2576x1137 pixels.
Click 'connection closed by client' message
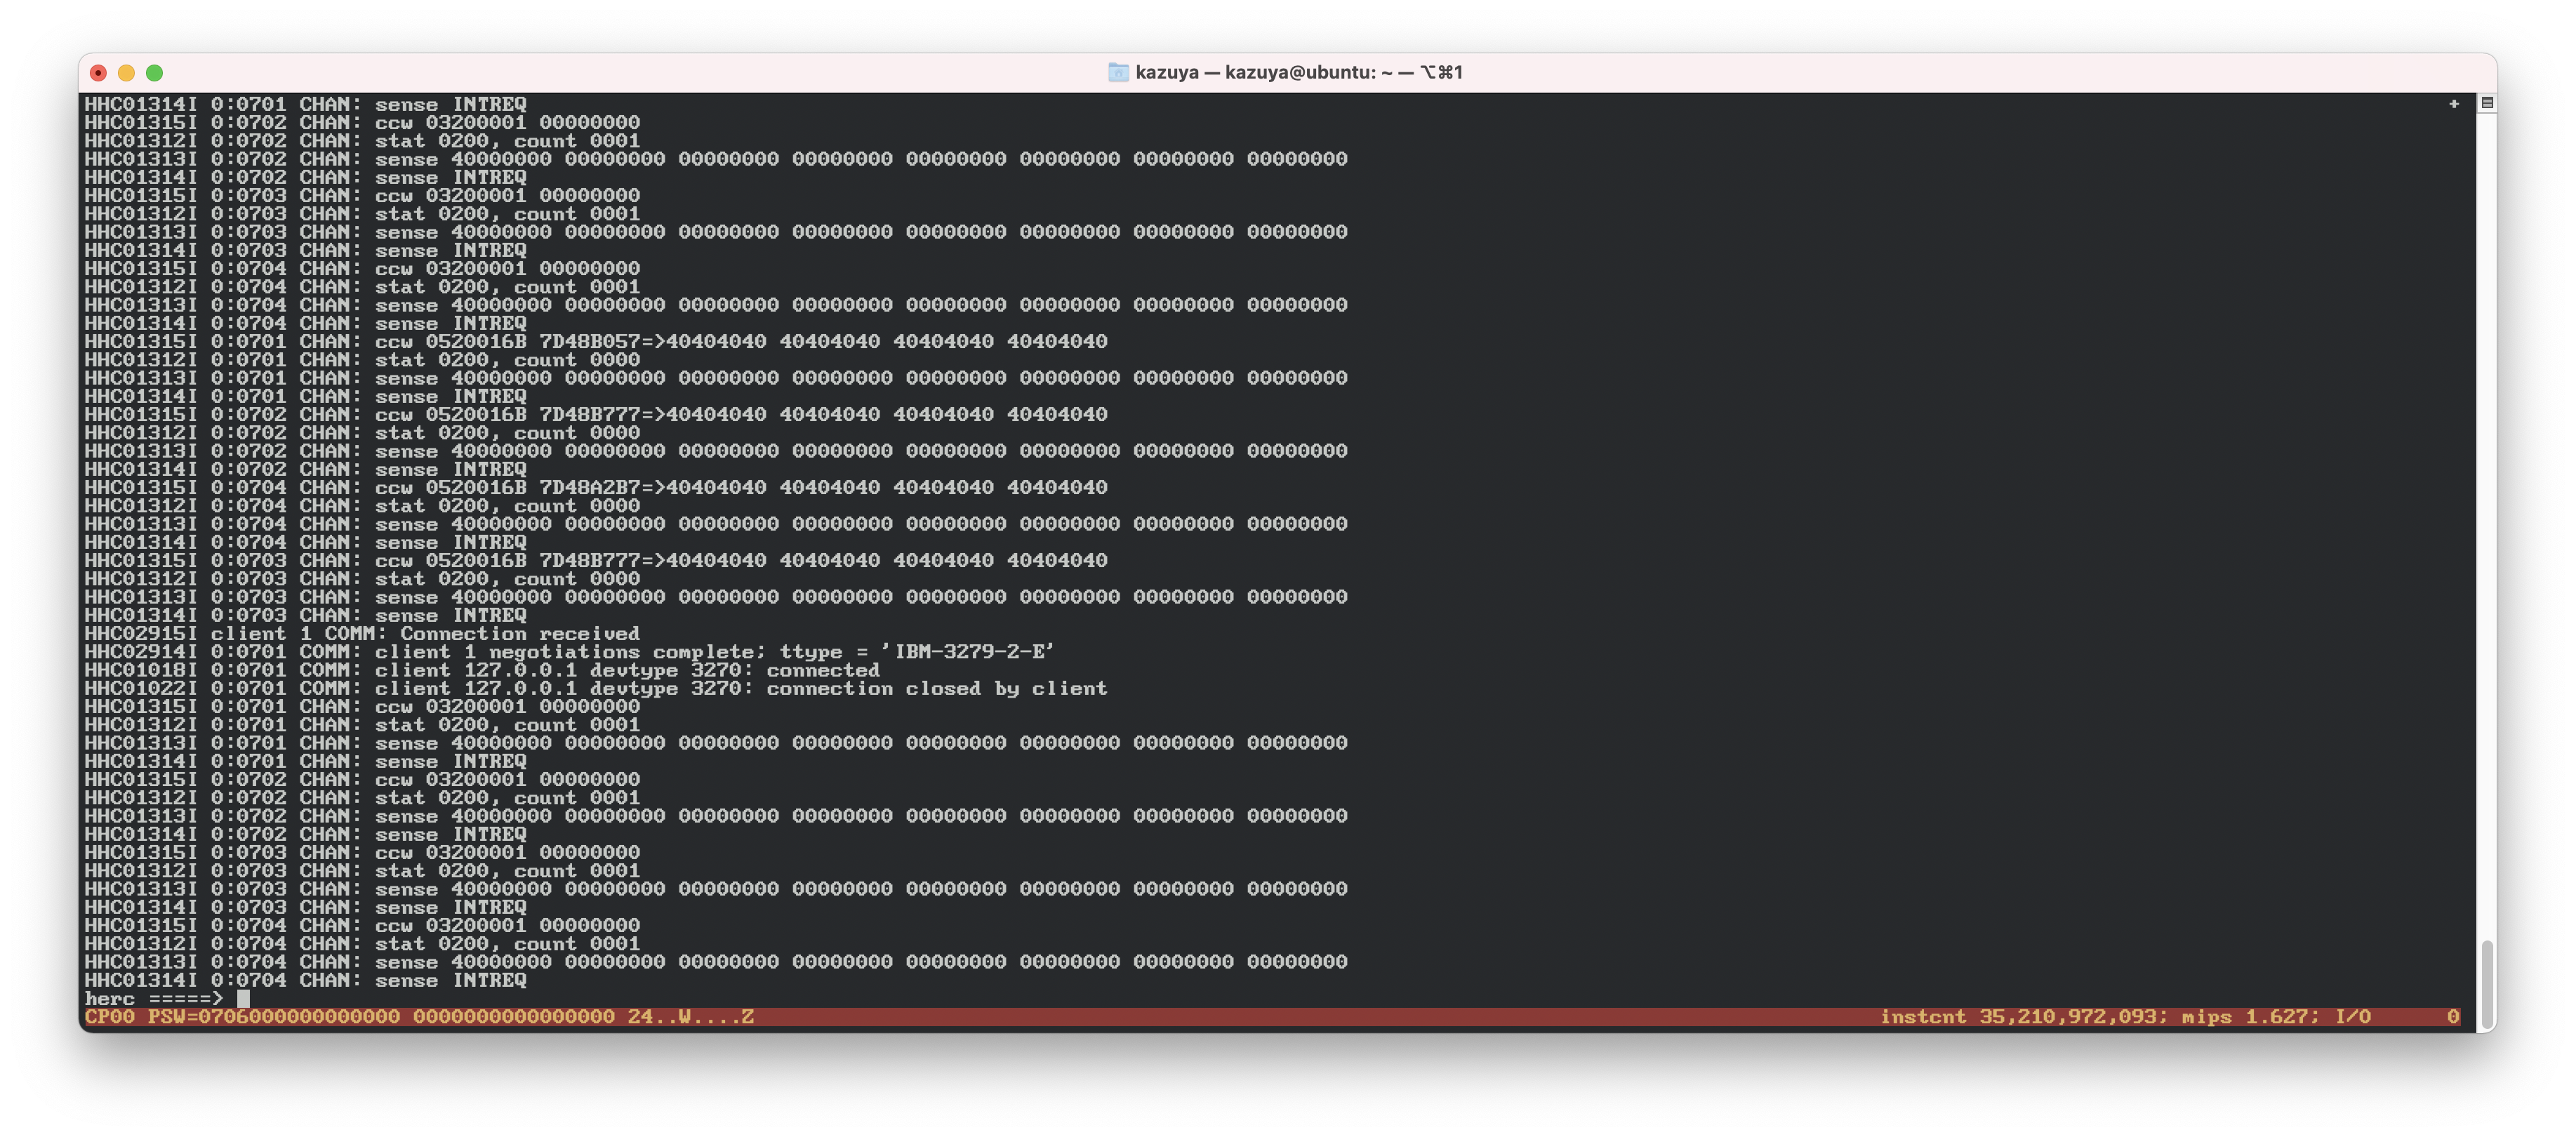point(936,688)
